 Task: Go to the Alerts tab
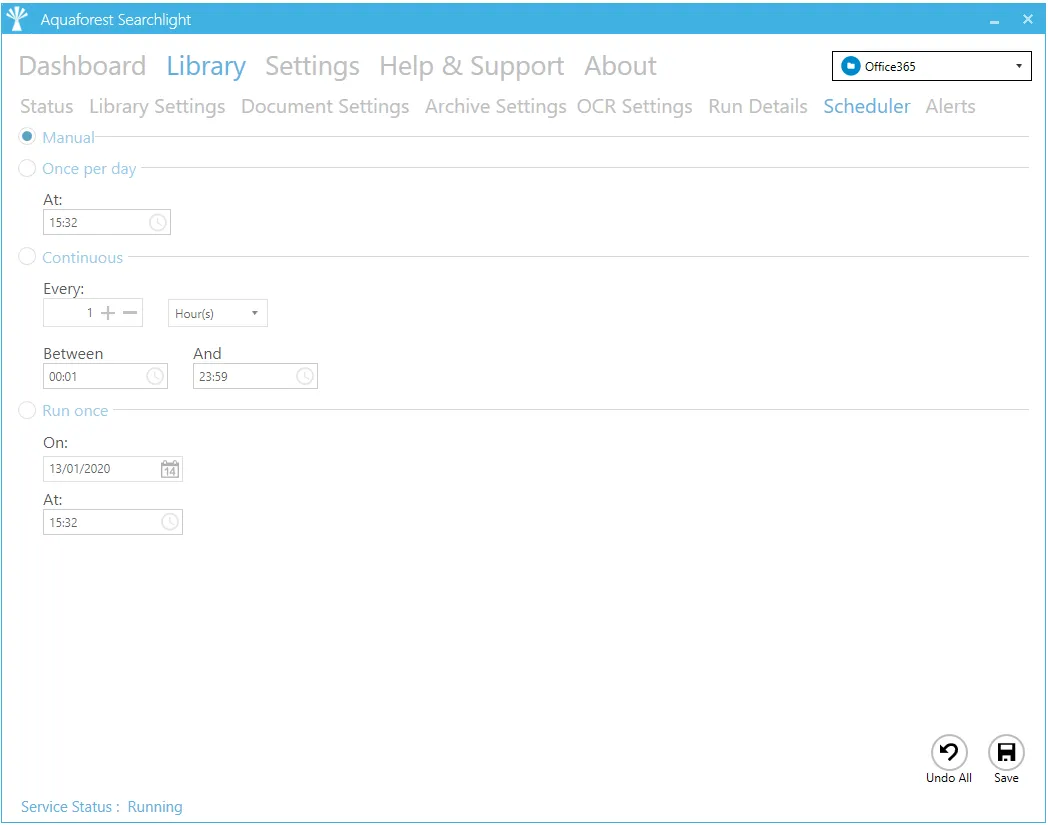click(x=950, y=107)
